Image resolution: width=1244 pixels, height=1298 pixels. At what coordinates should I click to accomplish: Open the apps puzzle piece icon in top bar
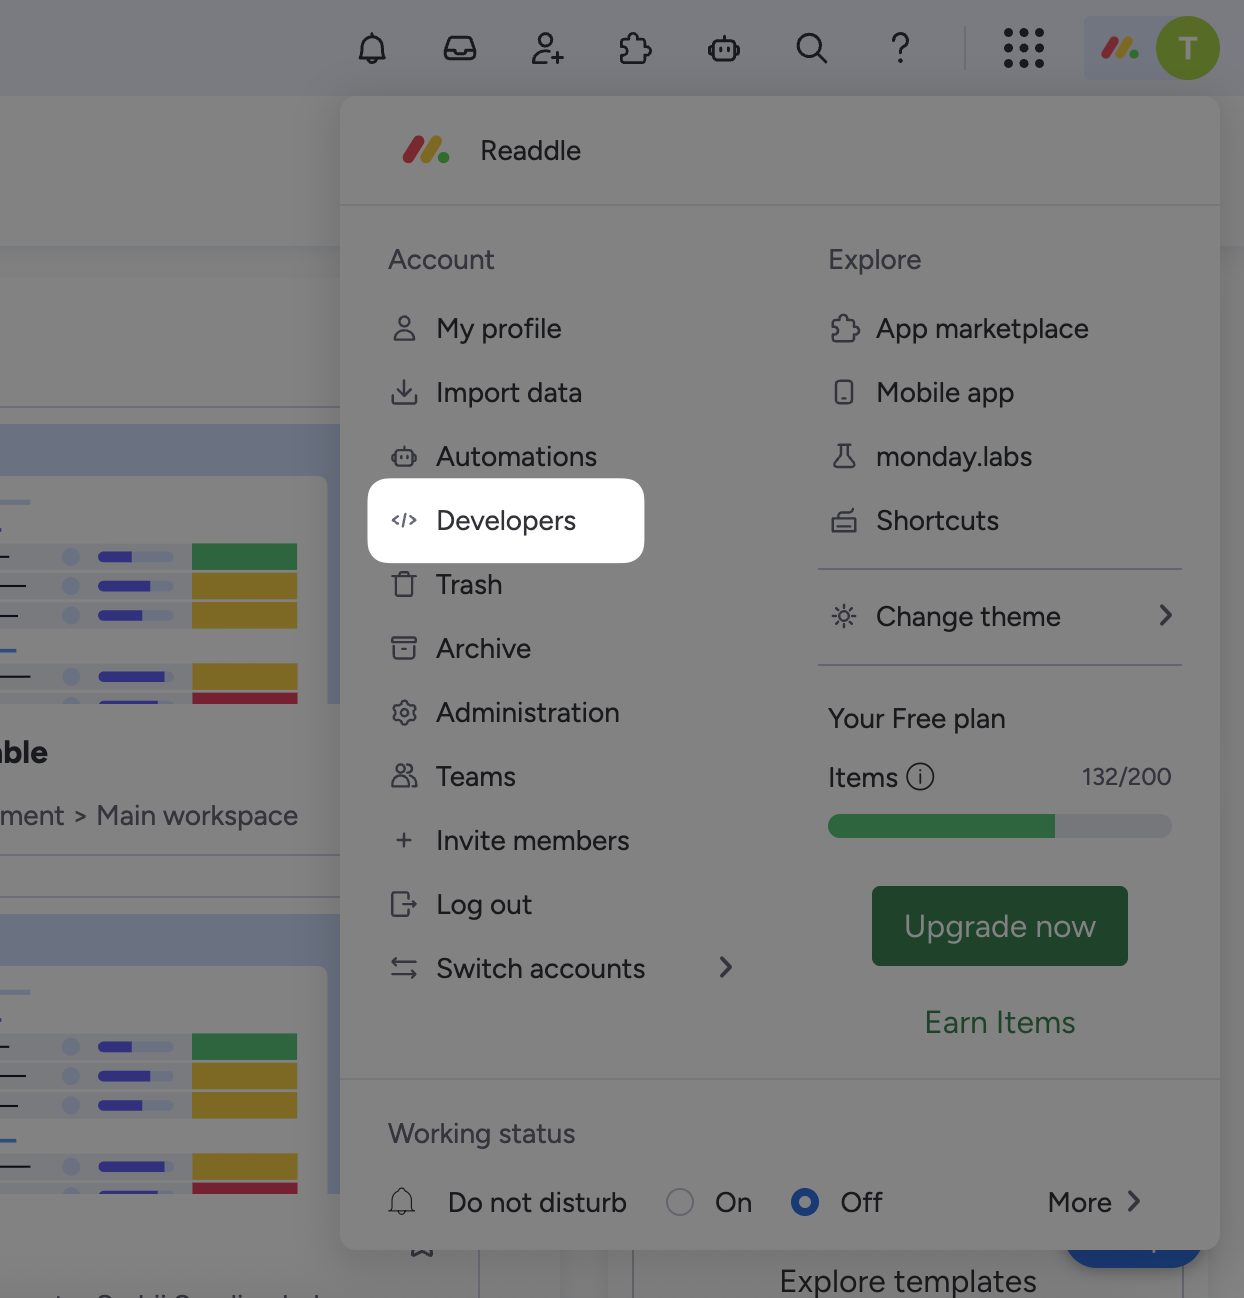tap(635, 48)
